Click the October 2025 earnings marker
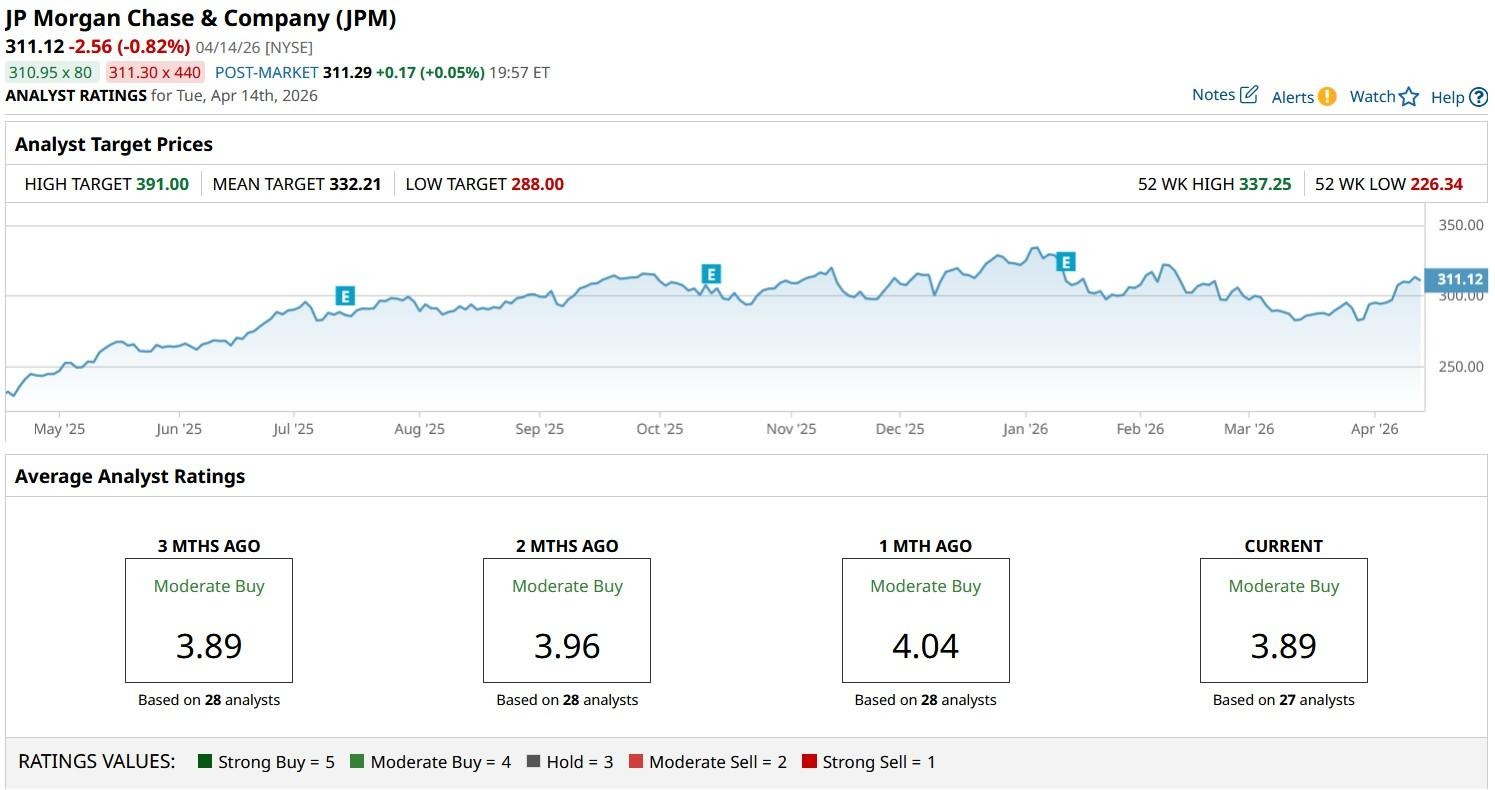1495x790 pixels. click(711, 274)
